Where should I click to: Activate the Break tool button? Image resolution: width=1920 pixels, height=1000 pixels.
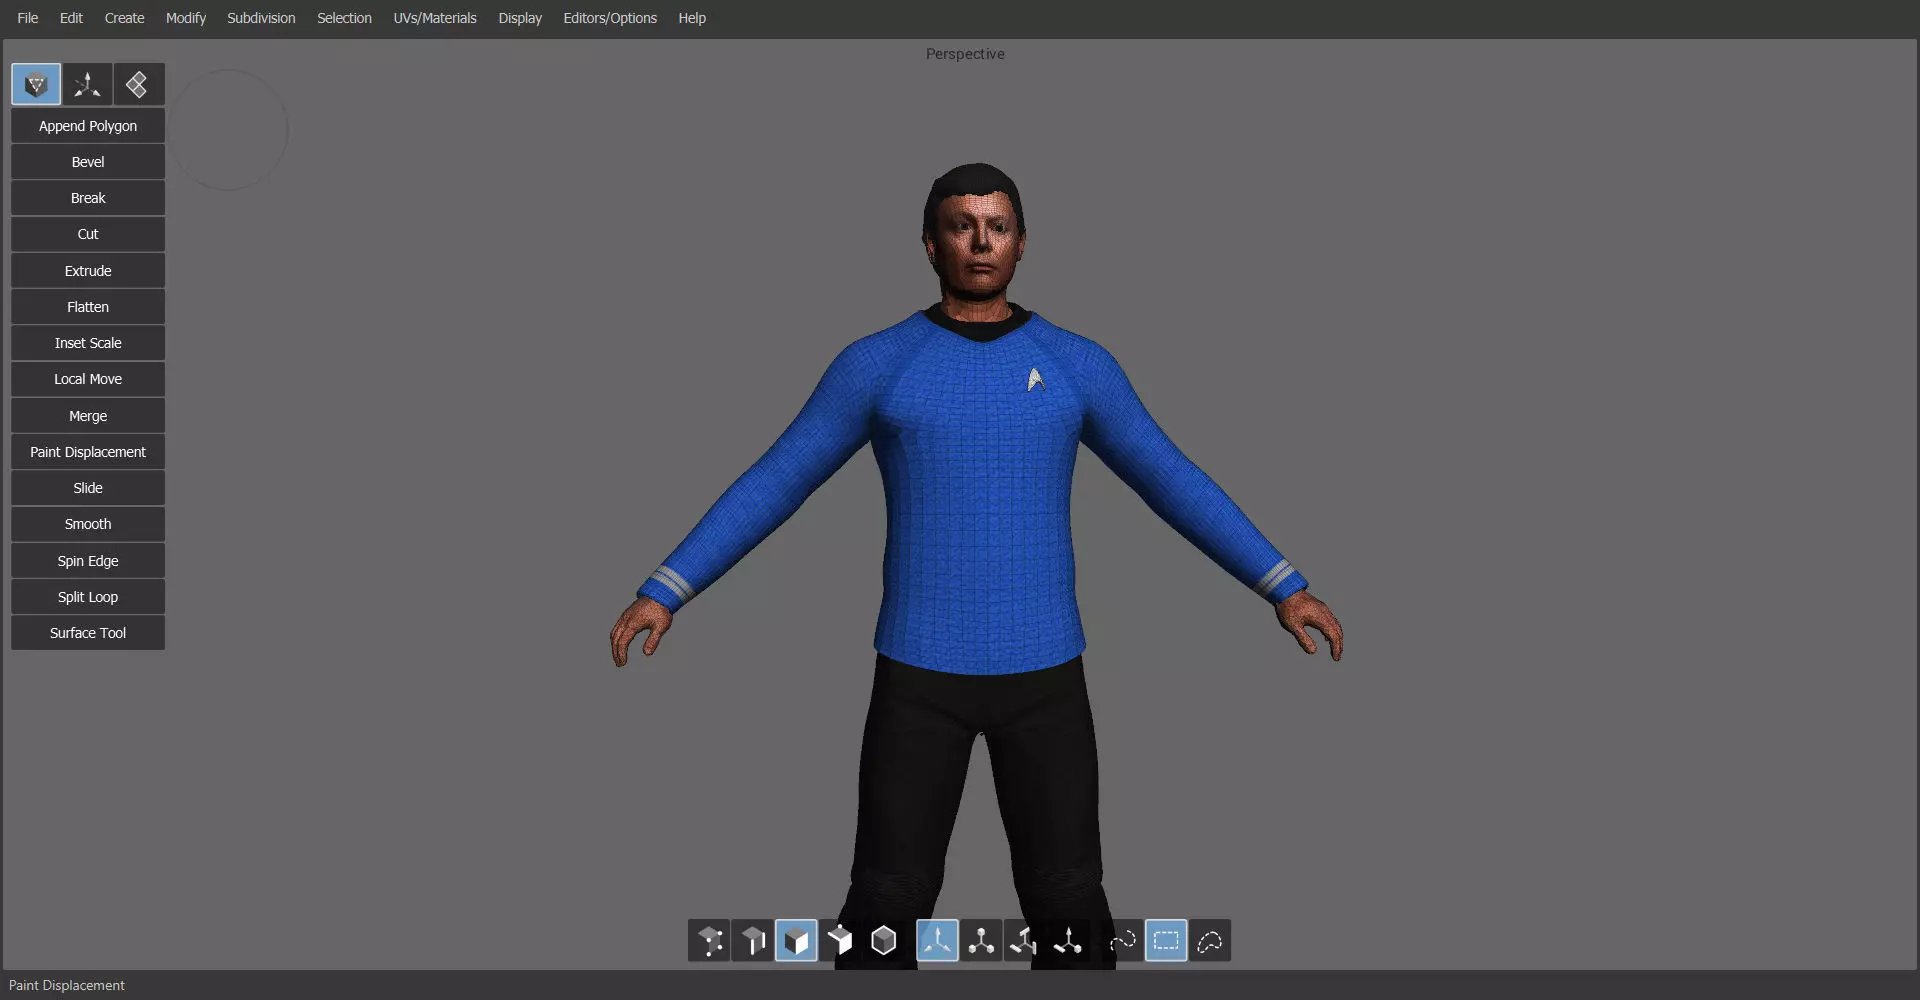tap(88, 198)
